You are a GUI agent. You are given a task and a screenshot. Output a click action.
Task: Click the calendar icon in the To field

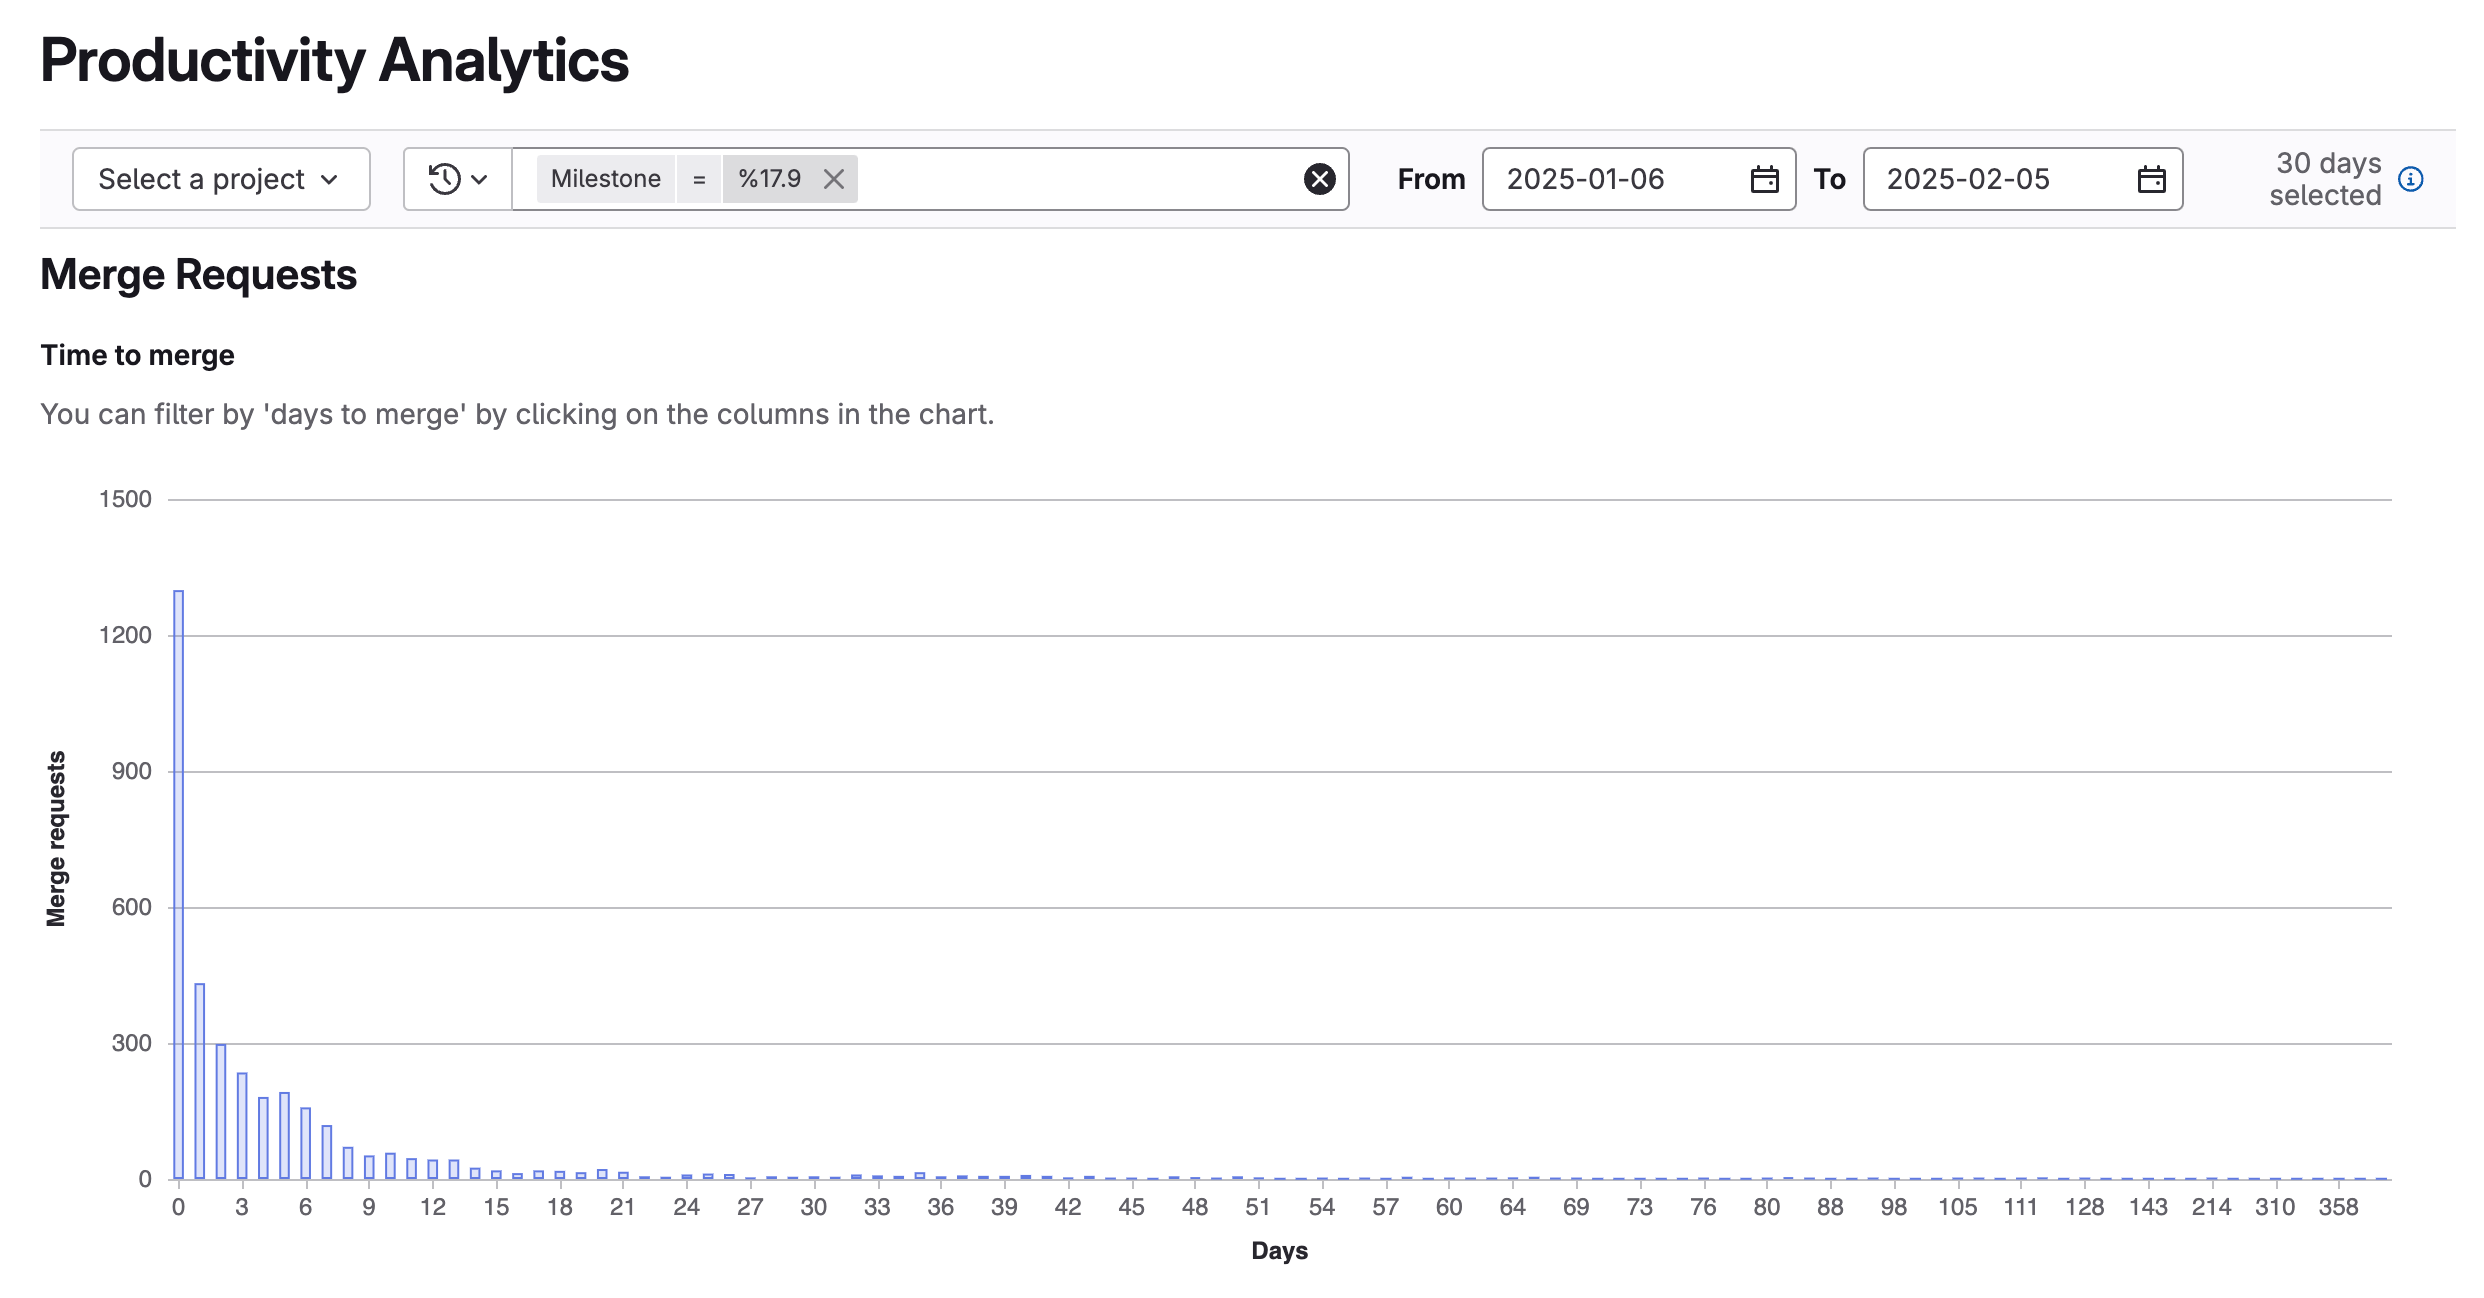[x=2150, y=179]
